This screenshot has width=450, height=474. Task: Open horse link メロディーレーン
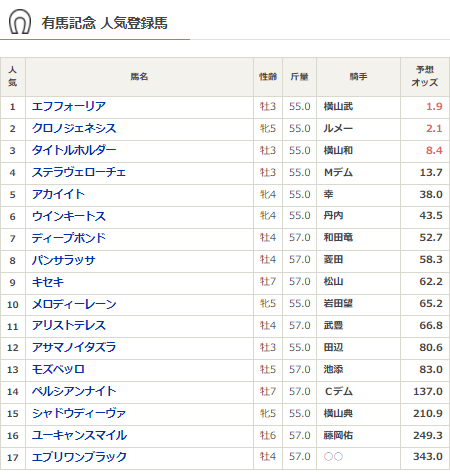pos(74,304)
